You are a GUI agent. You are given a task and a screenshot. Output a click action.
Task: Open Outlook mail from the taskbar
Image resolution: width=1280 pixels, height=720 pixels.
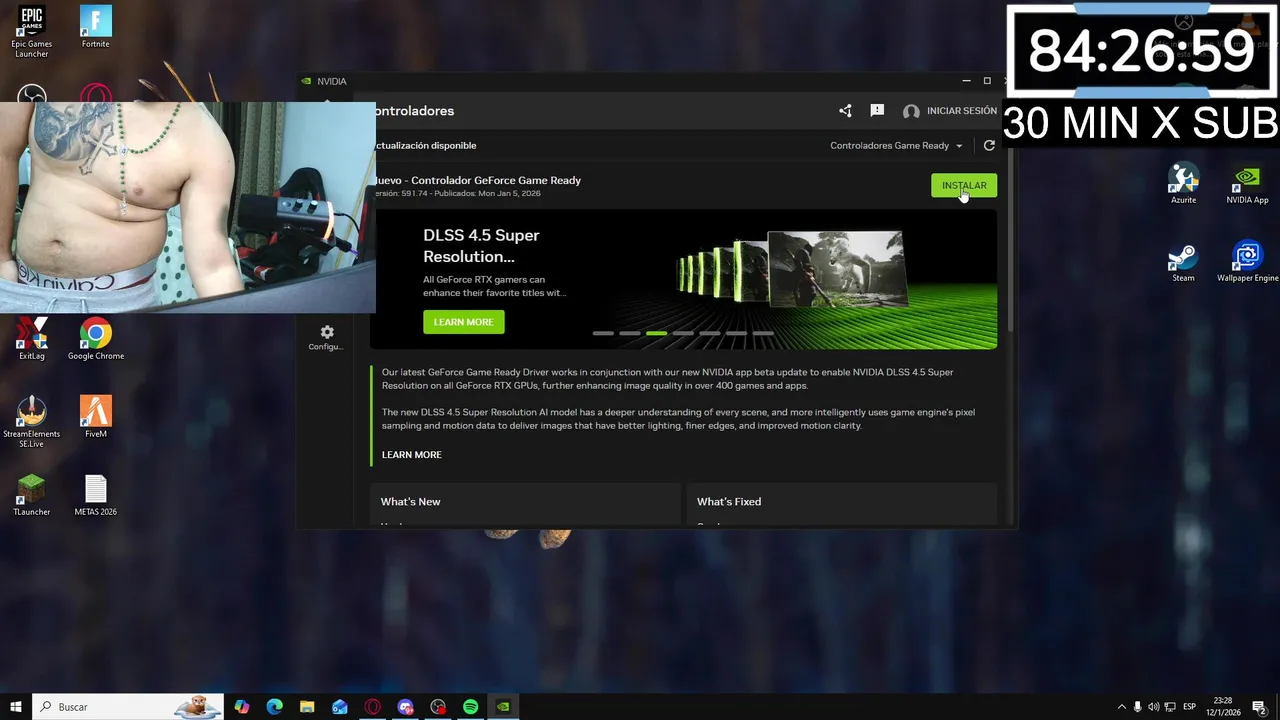coord(340,707)
